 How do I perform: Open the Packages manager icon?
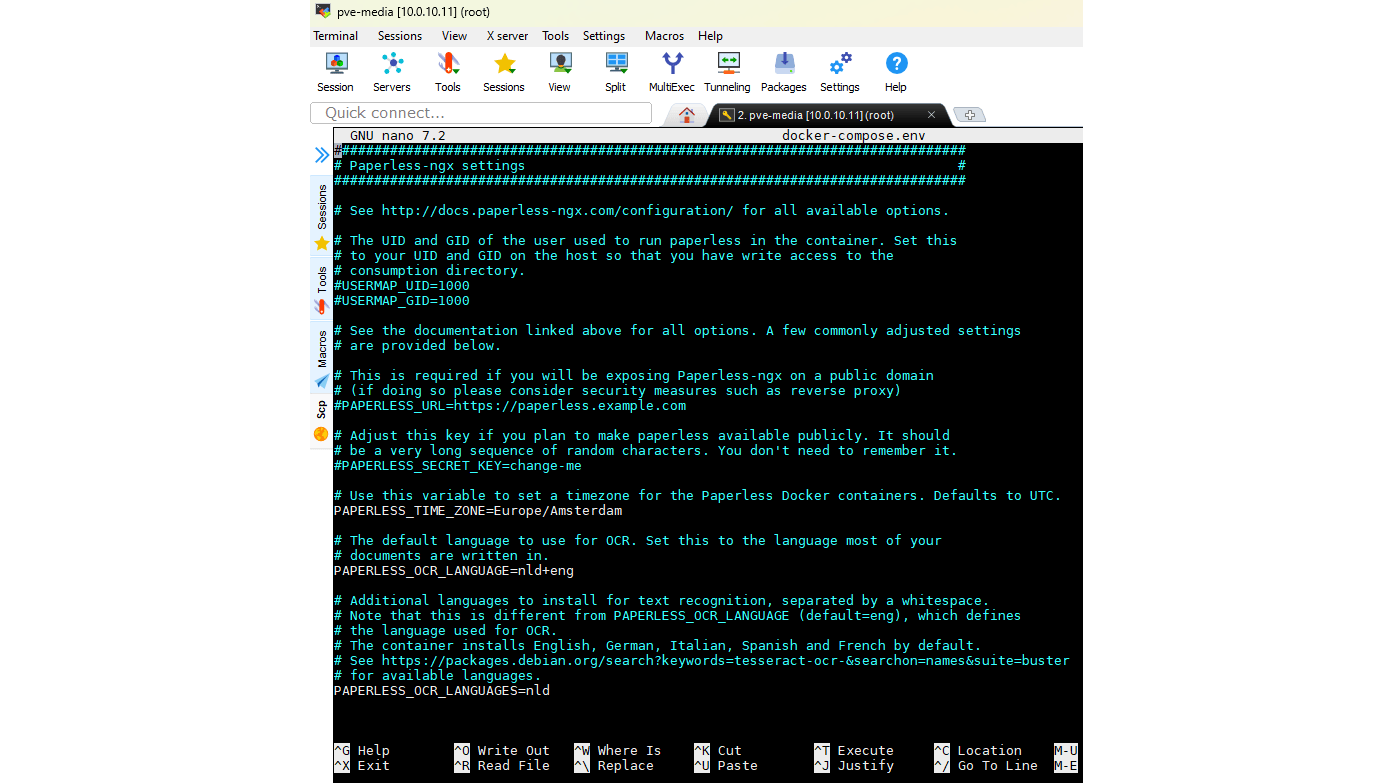click(784, 73)
